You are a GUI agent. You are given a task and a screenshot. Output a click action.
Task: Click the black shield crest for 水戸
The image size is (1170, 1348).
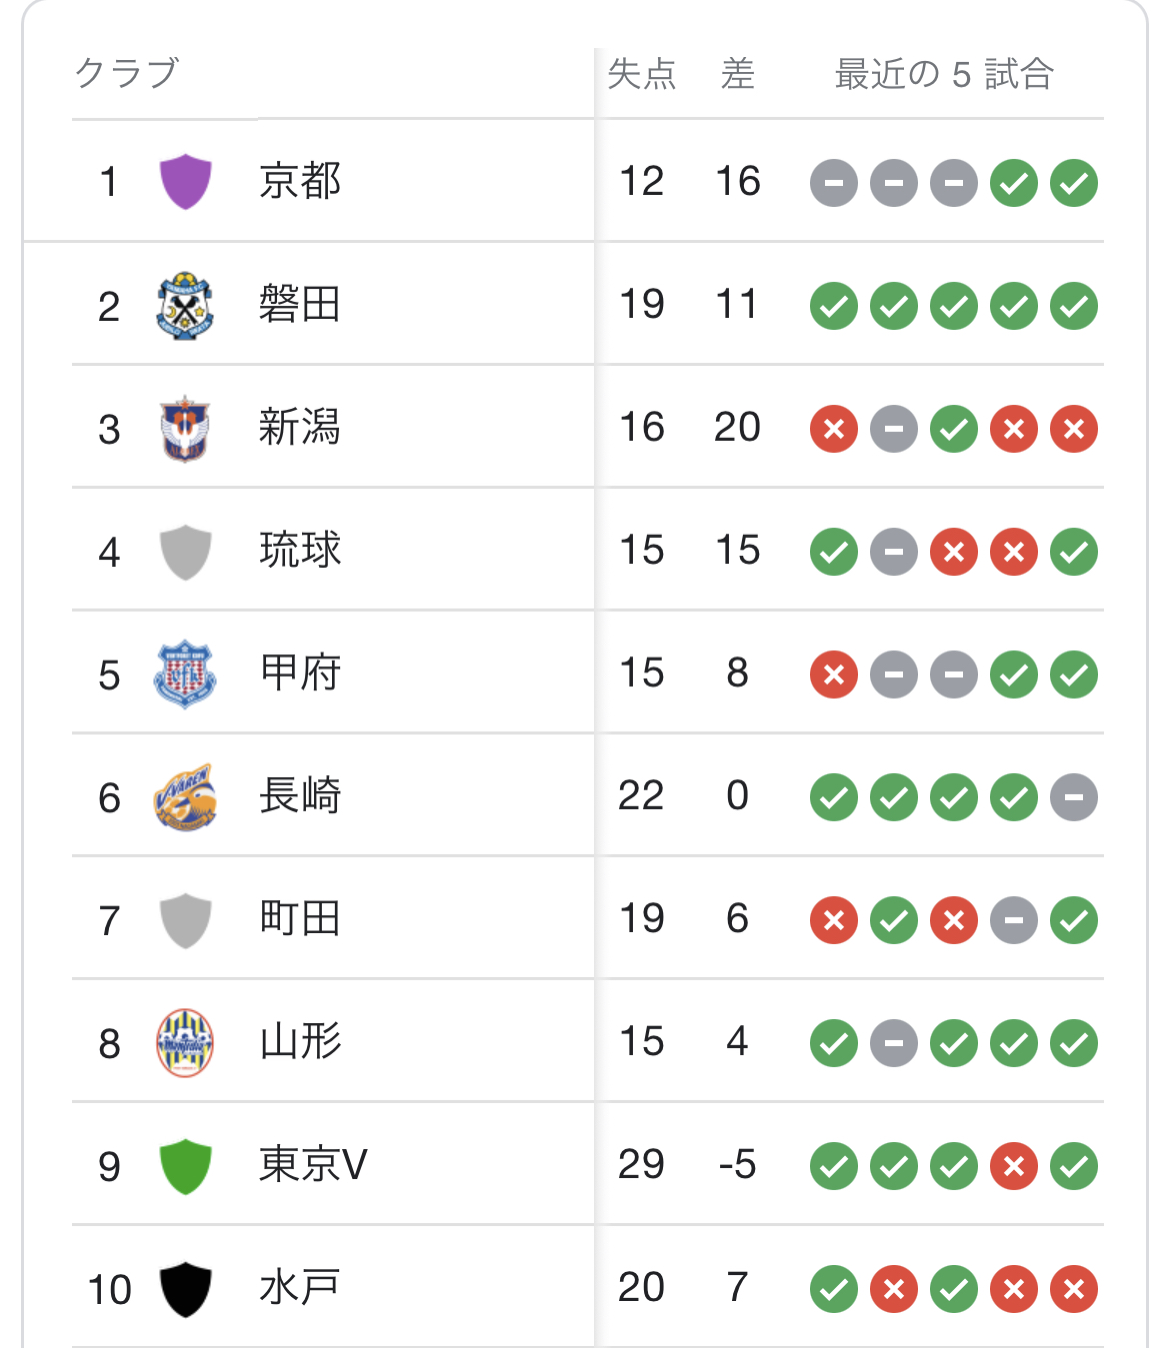coord(185,1289)
